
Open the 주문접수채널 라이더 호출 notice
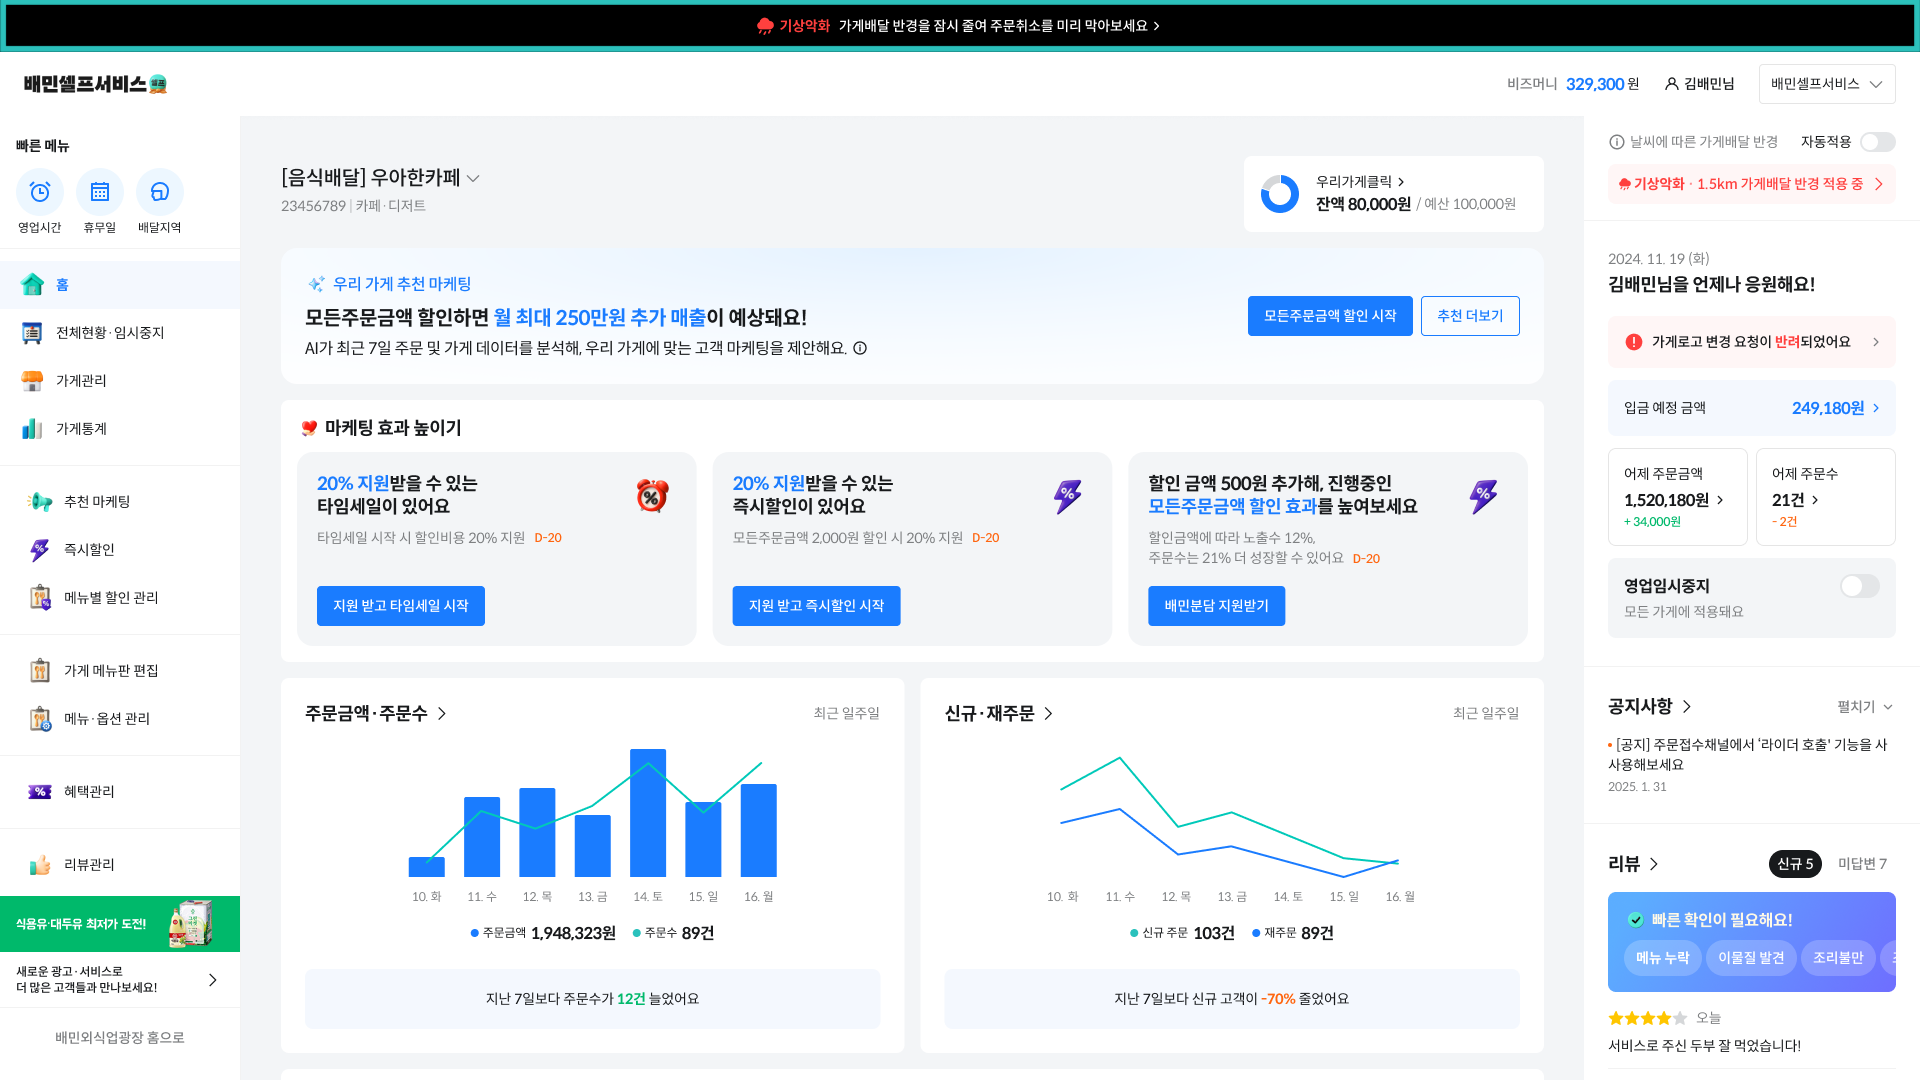(1748, 755)
